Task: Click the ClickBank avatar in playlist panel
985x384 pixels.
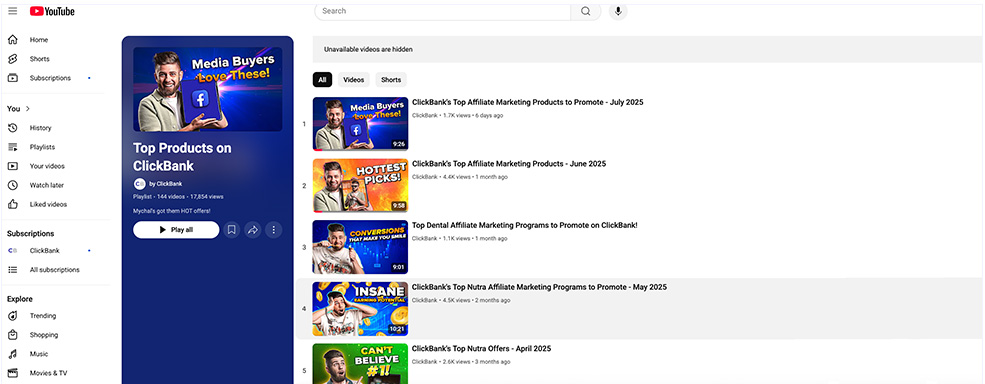Action: (x=139, y=184)
